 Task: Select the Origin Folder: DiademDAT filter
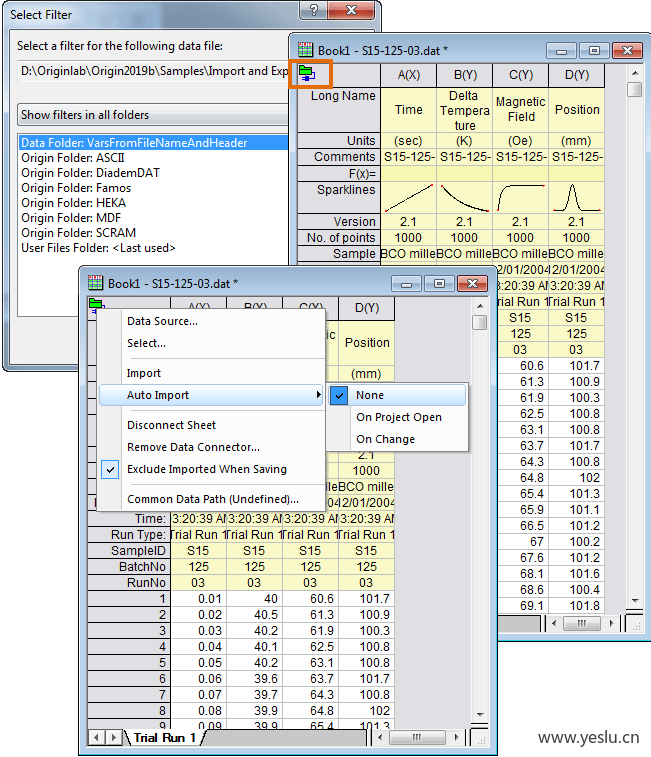pos(90,173)
